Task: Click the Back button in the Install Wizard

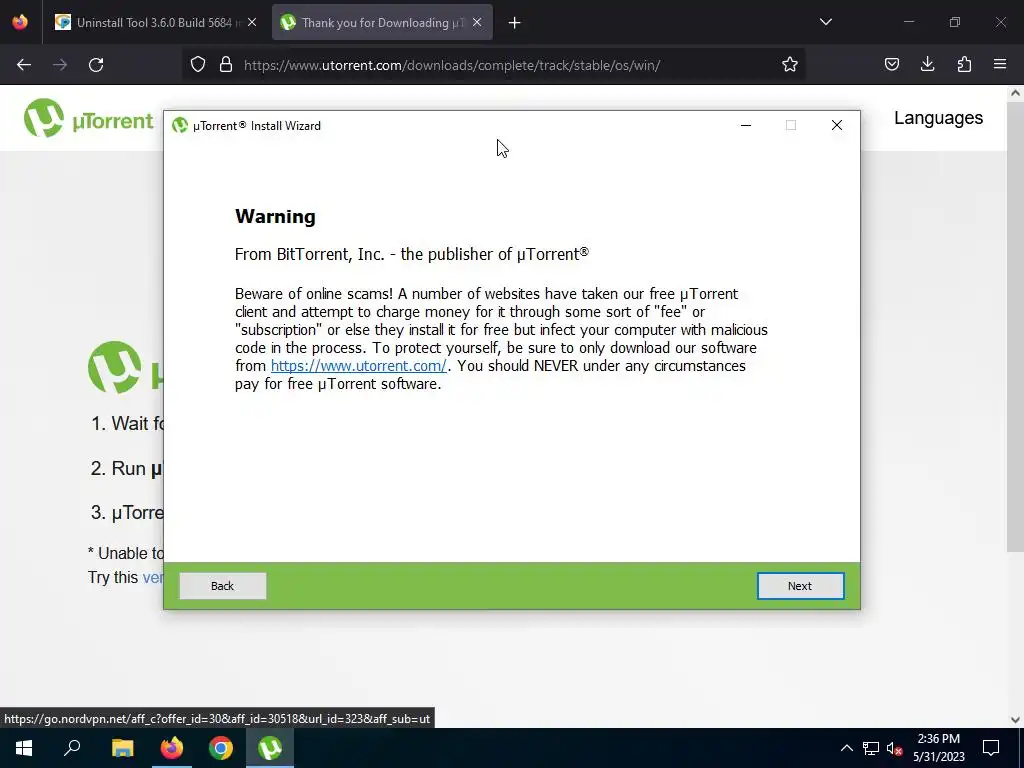Action: pos(222,586)
